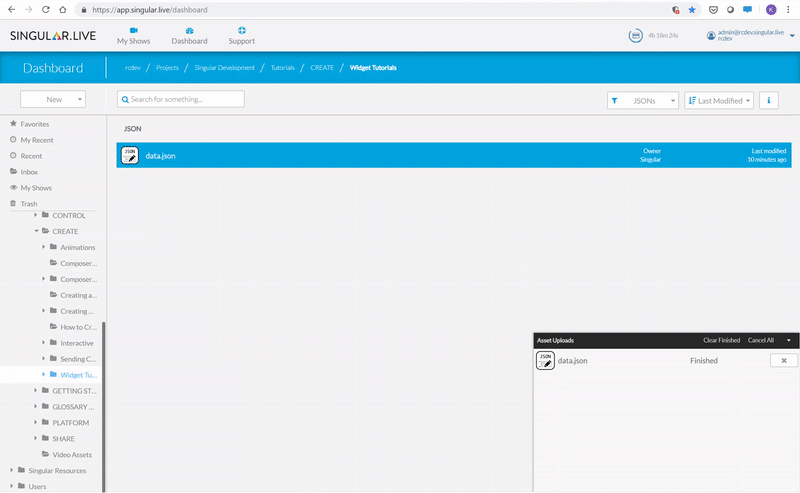Go to Projects breadcrumb
800x493 pixels.
[x=167, y=67]
